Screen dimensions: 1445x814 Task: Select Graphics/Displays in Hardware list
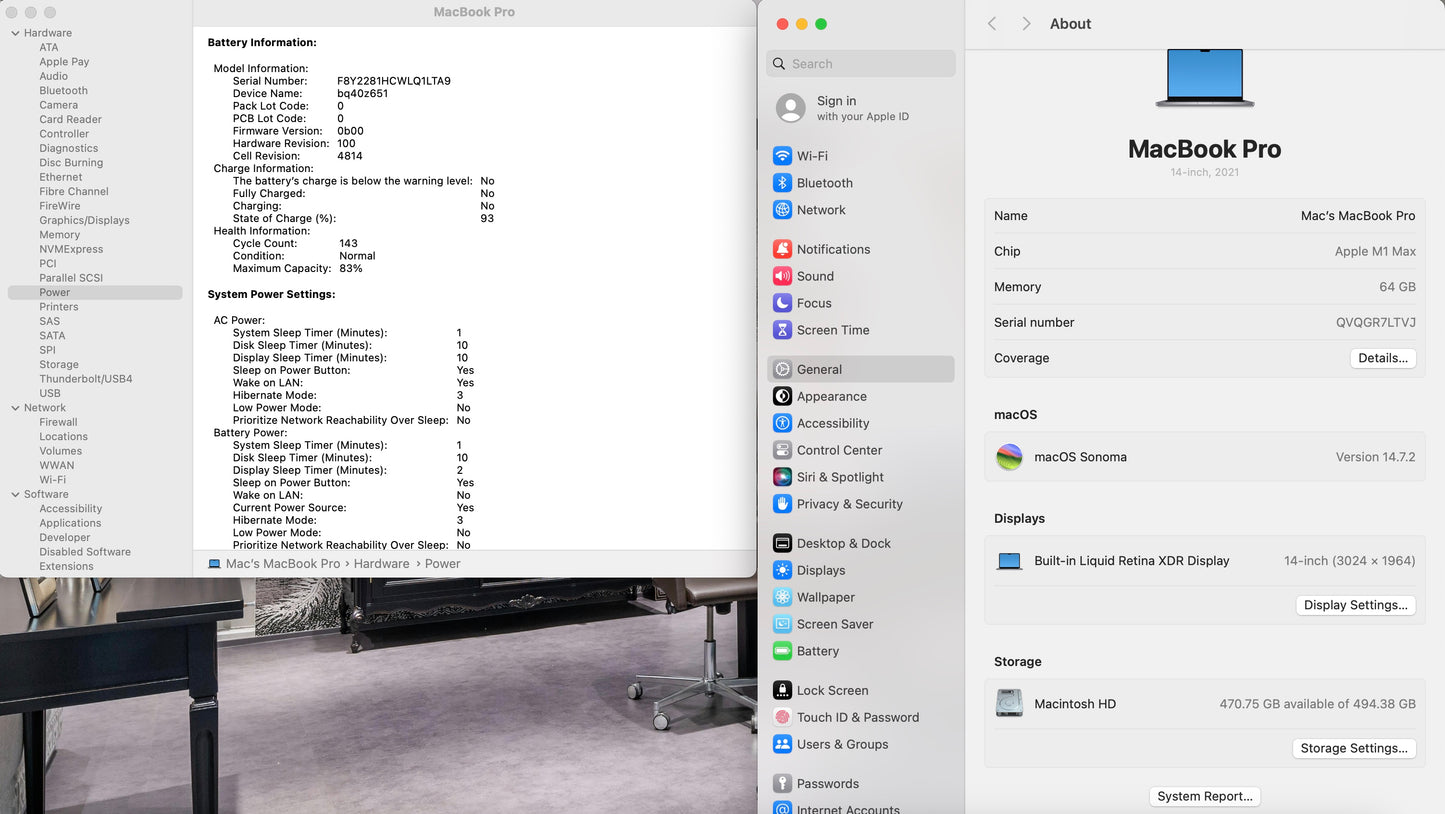click(84, 220)
